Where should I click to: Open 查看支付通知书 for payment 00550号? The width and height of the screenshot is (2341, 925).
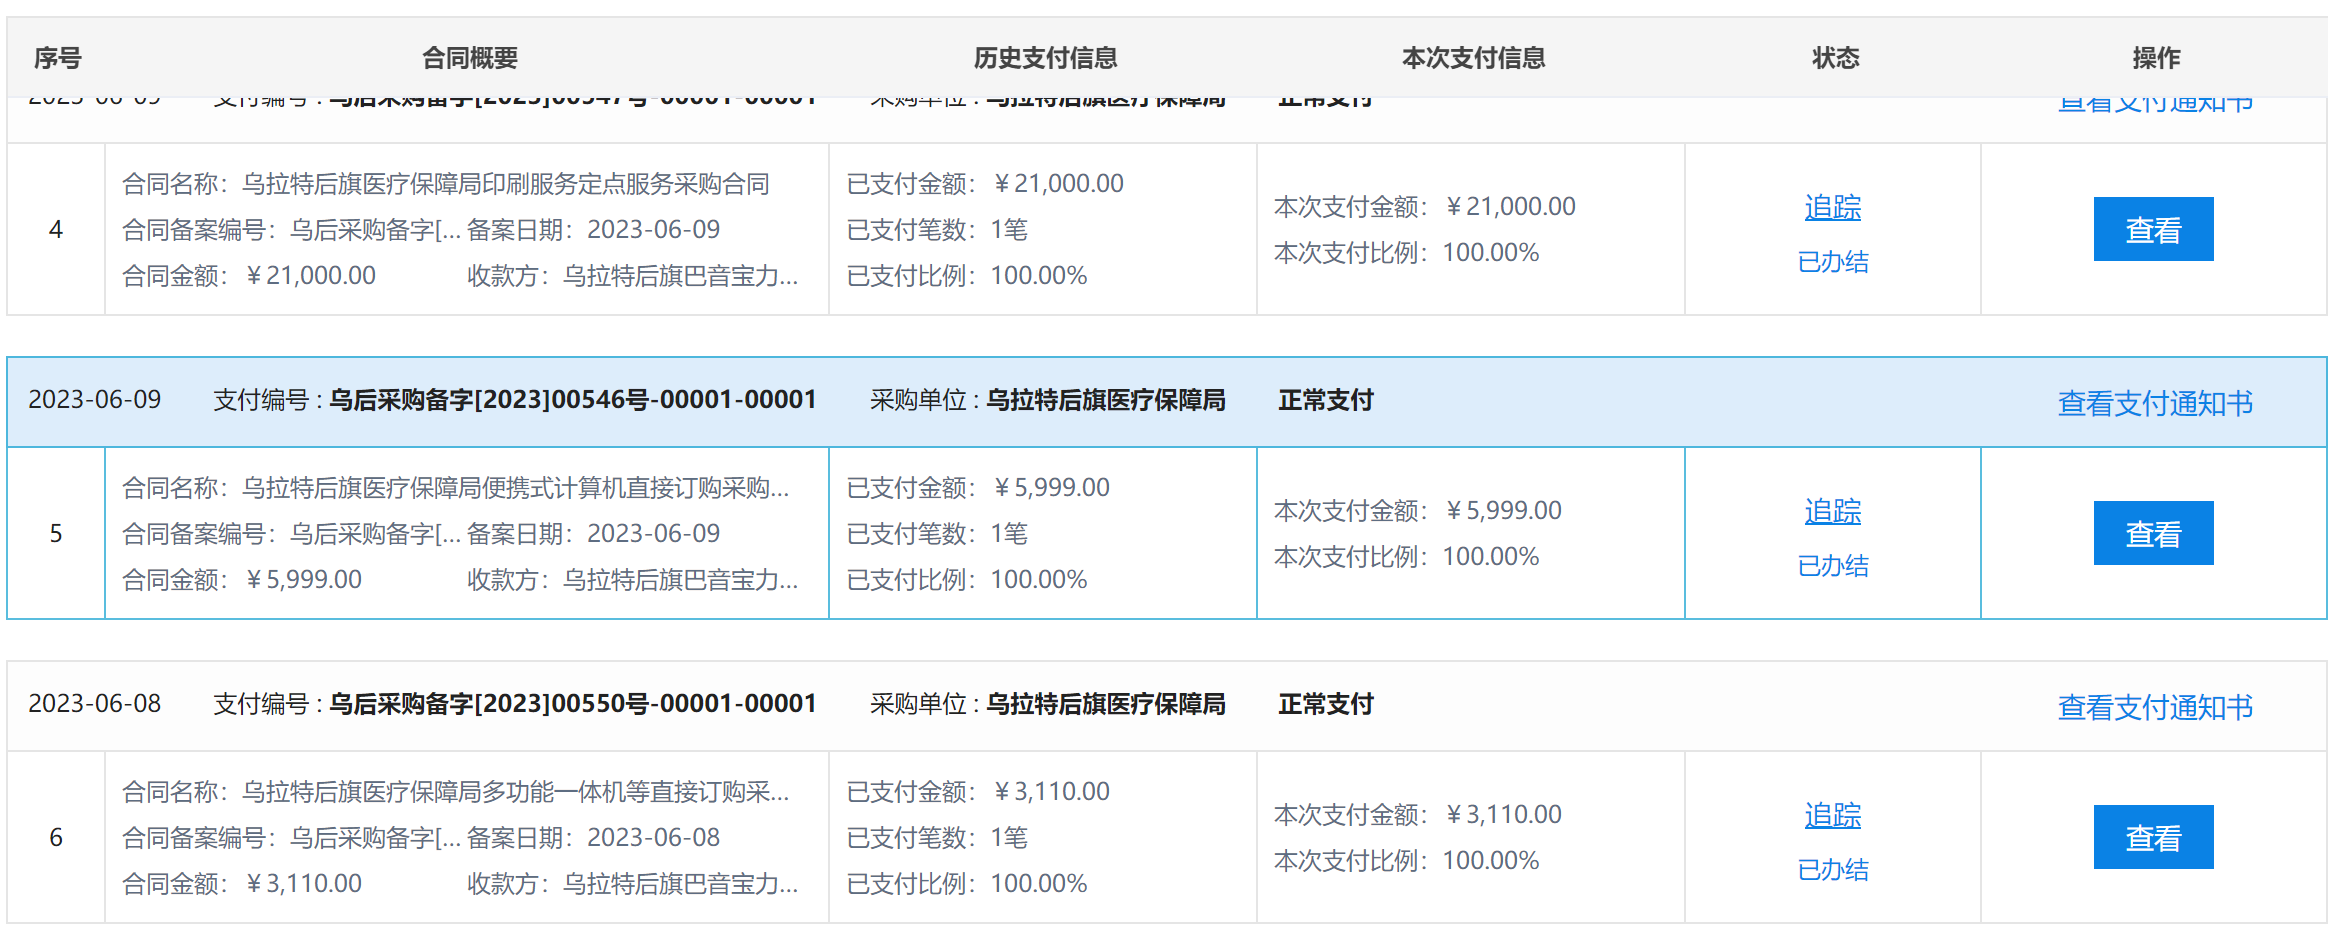2155,706
